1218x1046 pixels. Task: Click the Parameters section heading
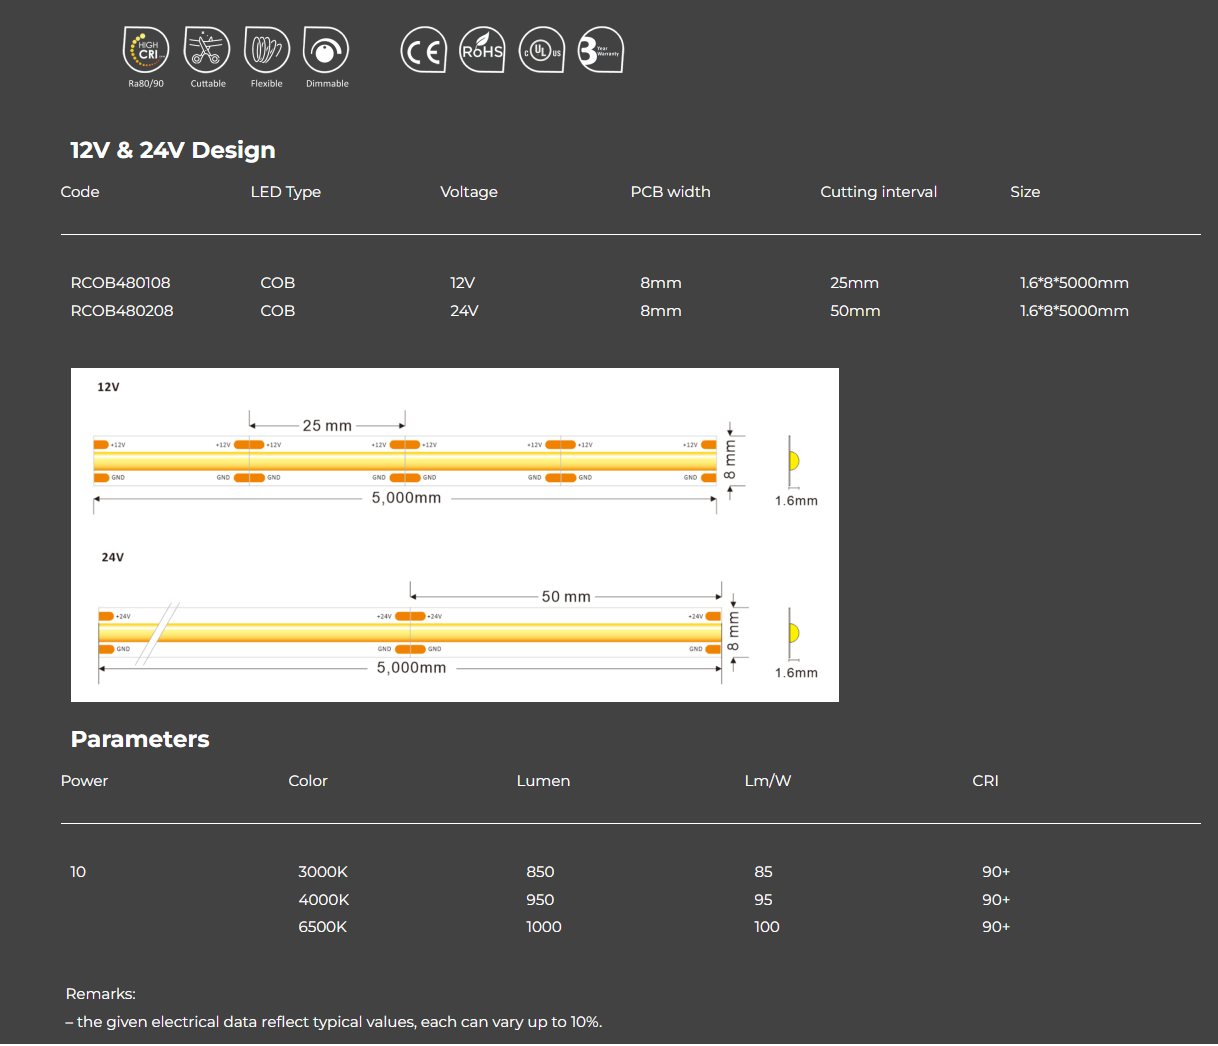tap(140, 739)
